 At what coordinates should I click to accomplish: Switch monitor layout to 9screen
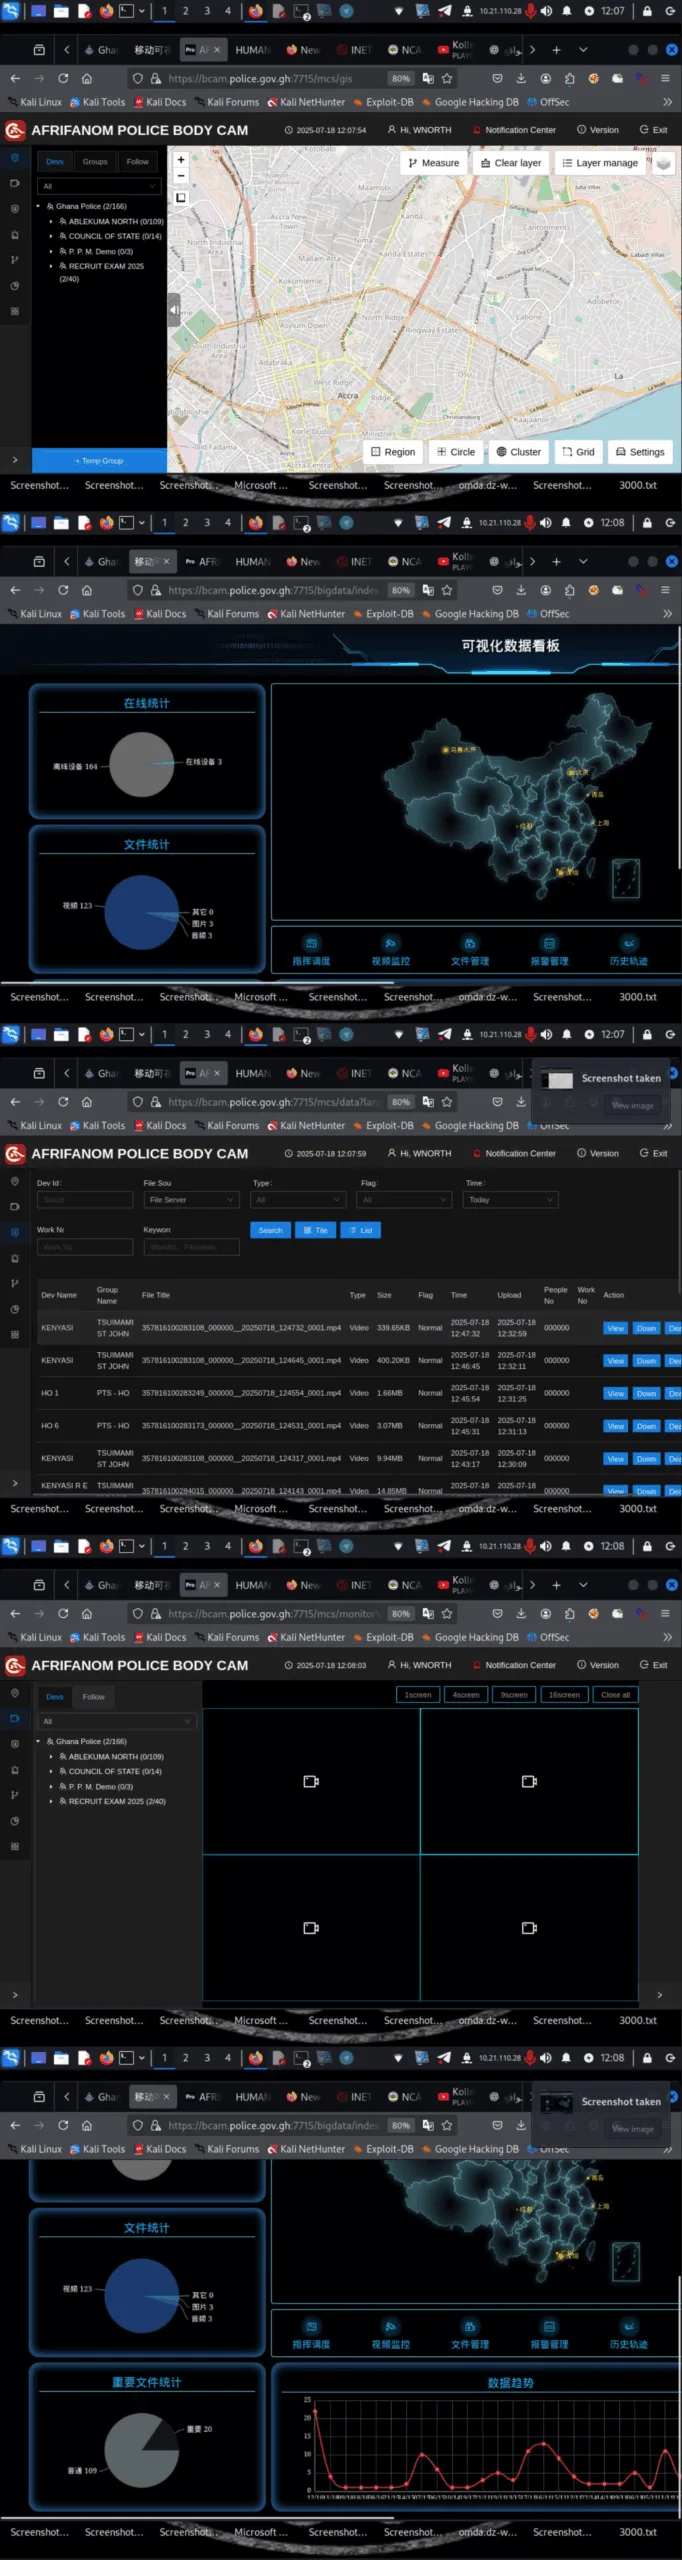click(x=514, y=1695)
